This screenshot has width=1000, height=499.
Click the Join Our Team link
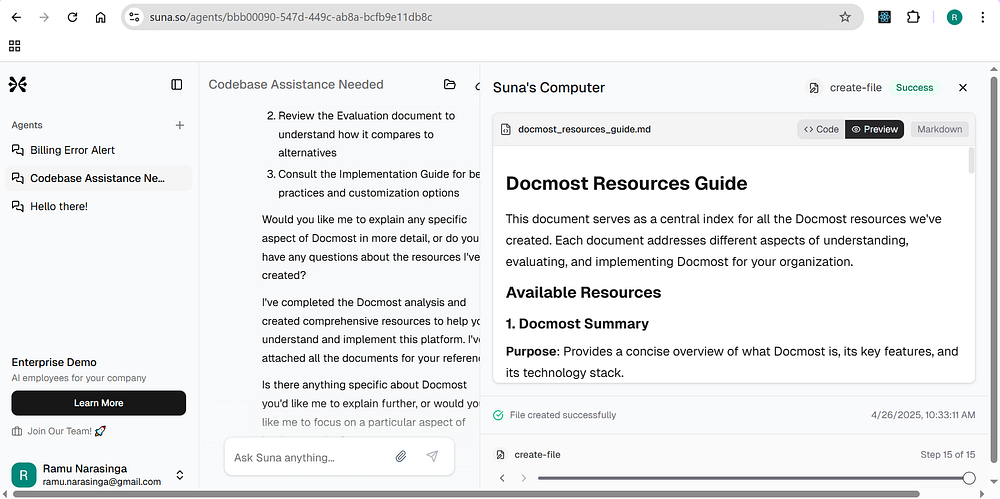59,431
